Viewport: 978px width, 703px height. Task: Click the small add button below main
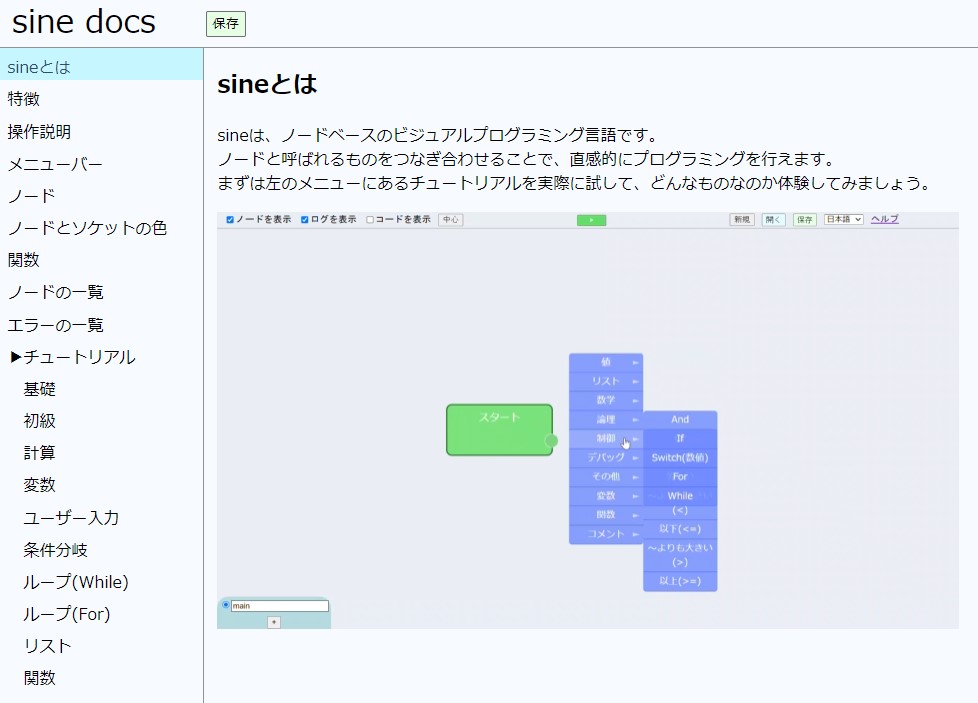coord(274,622)
